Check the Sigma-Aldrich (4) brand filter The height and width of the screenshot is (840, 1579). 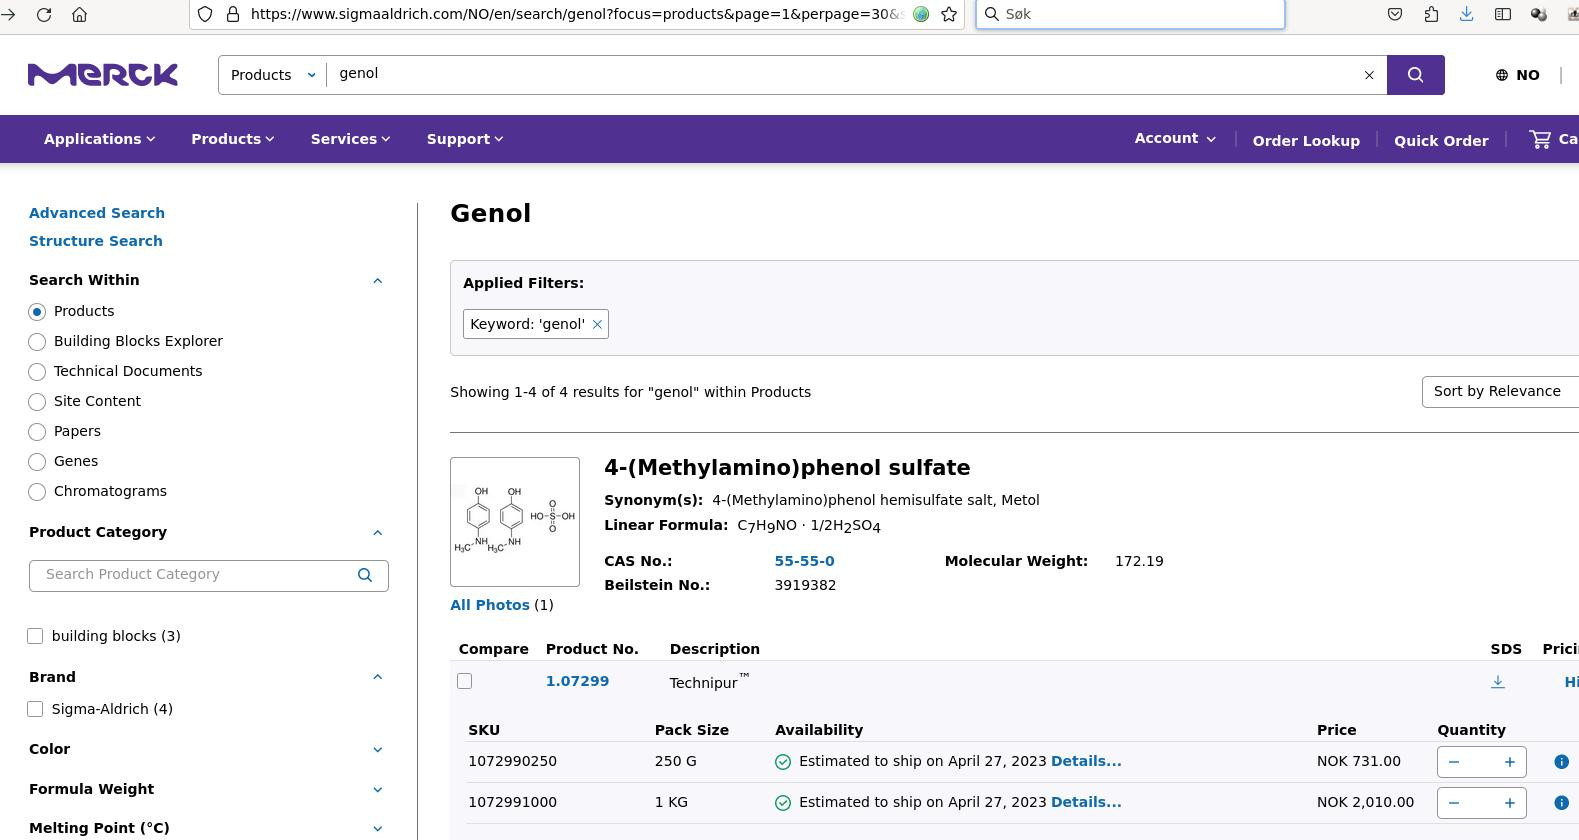[35, 709]
